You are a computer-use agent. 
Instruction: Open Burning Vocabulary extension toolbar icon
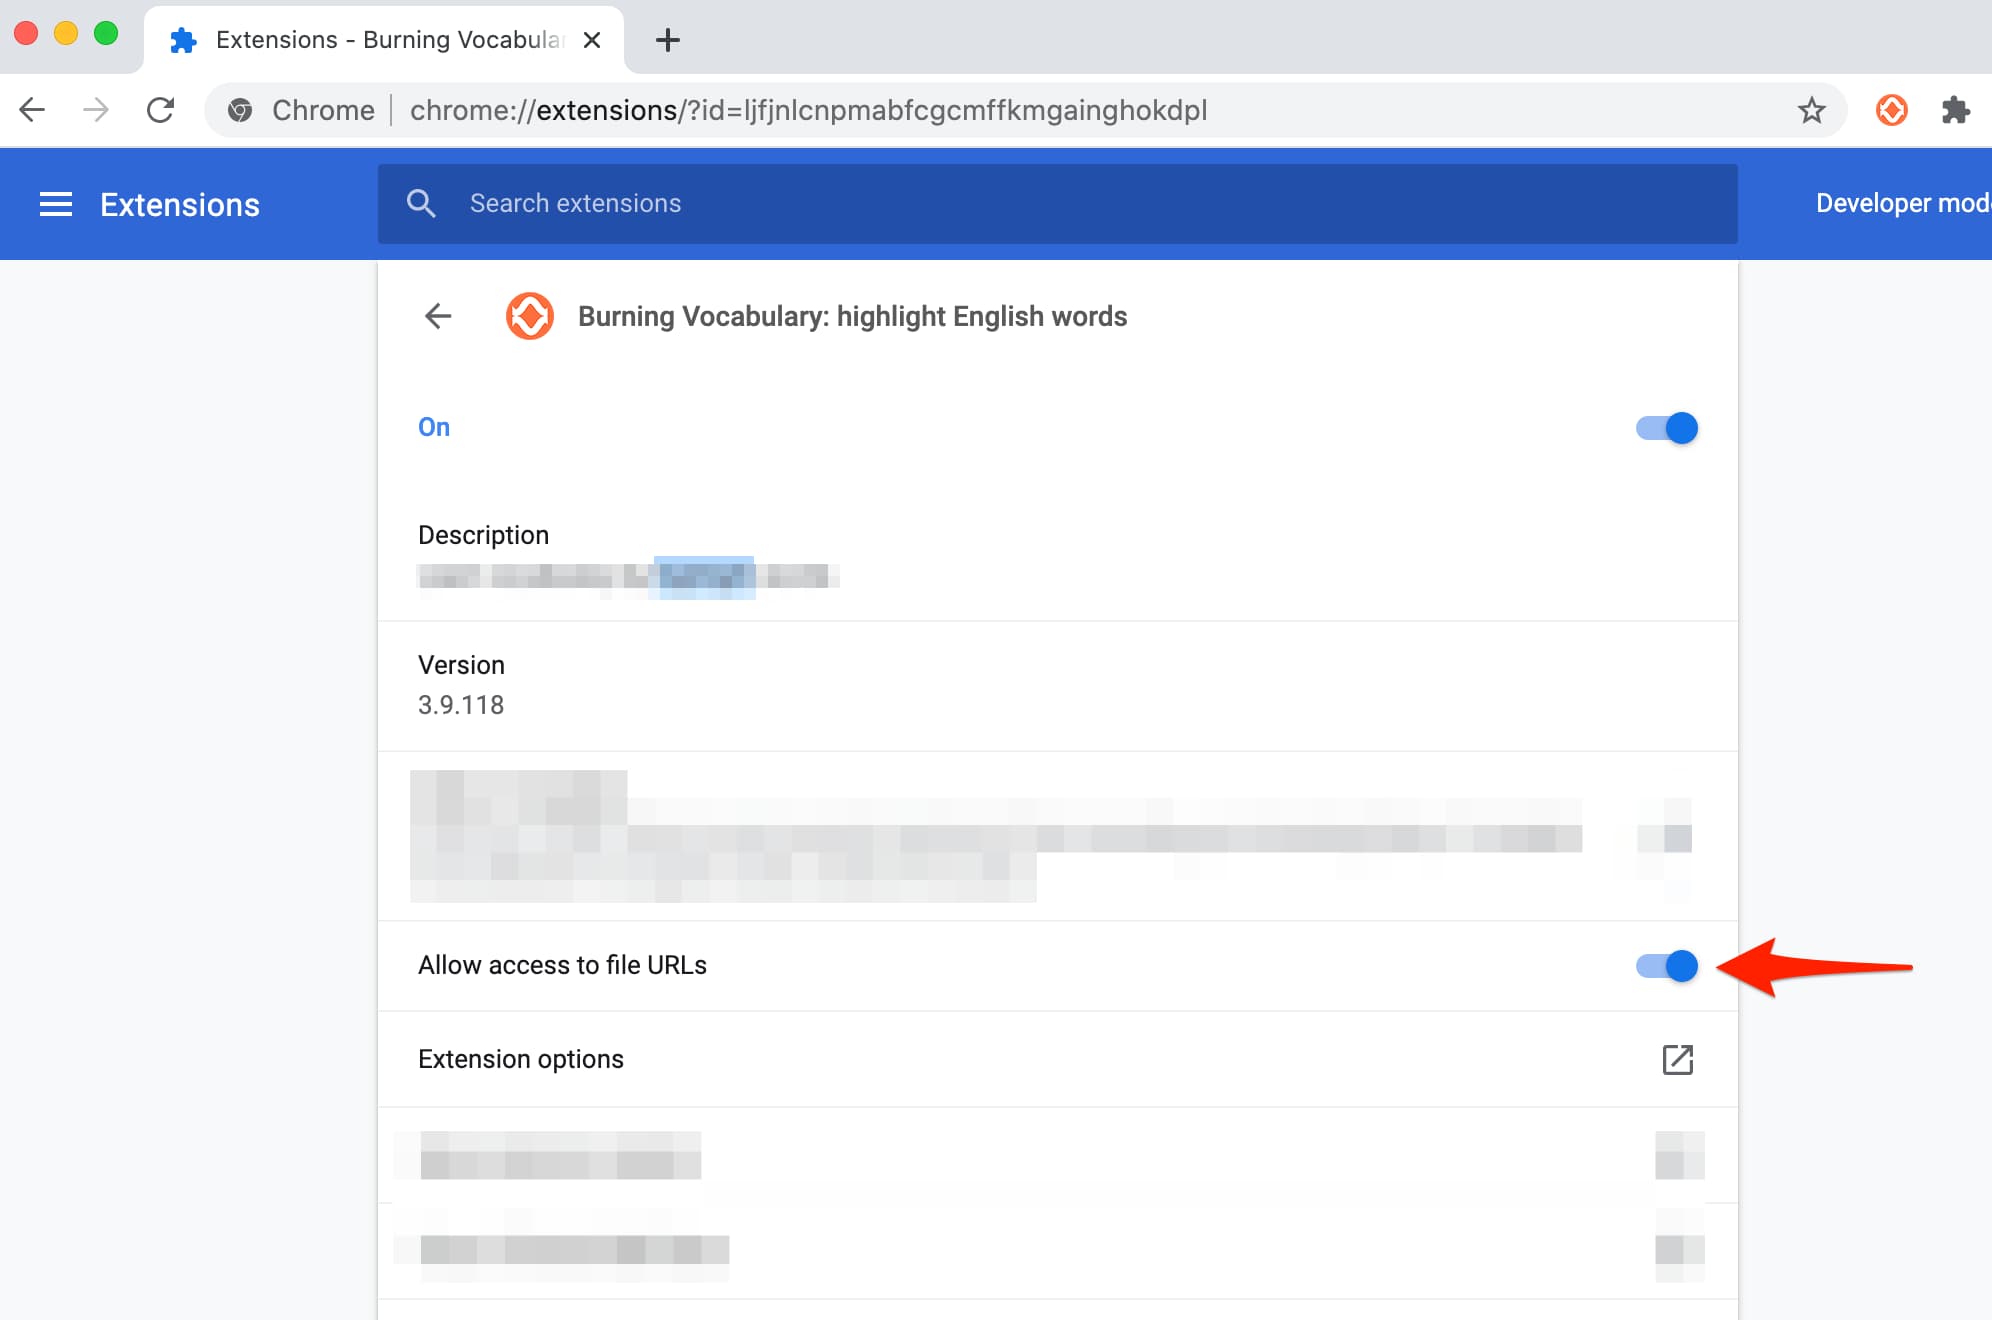[1891, 110]
